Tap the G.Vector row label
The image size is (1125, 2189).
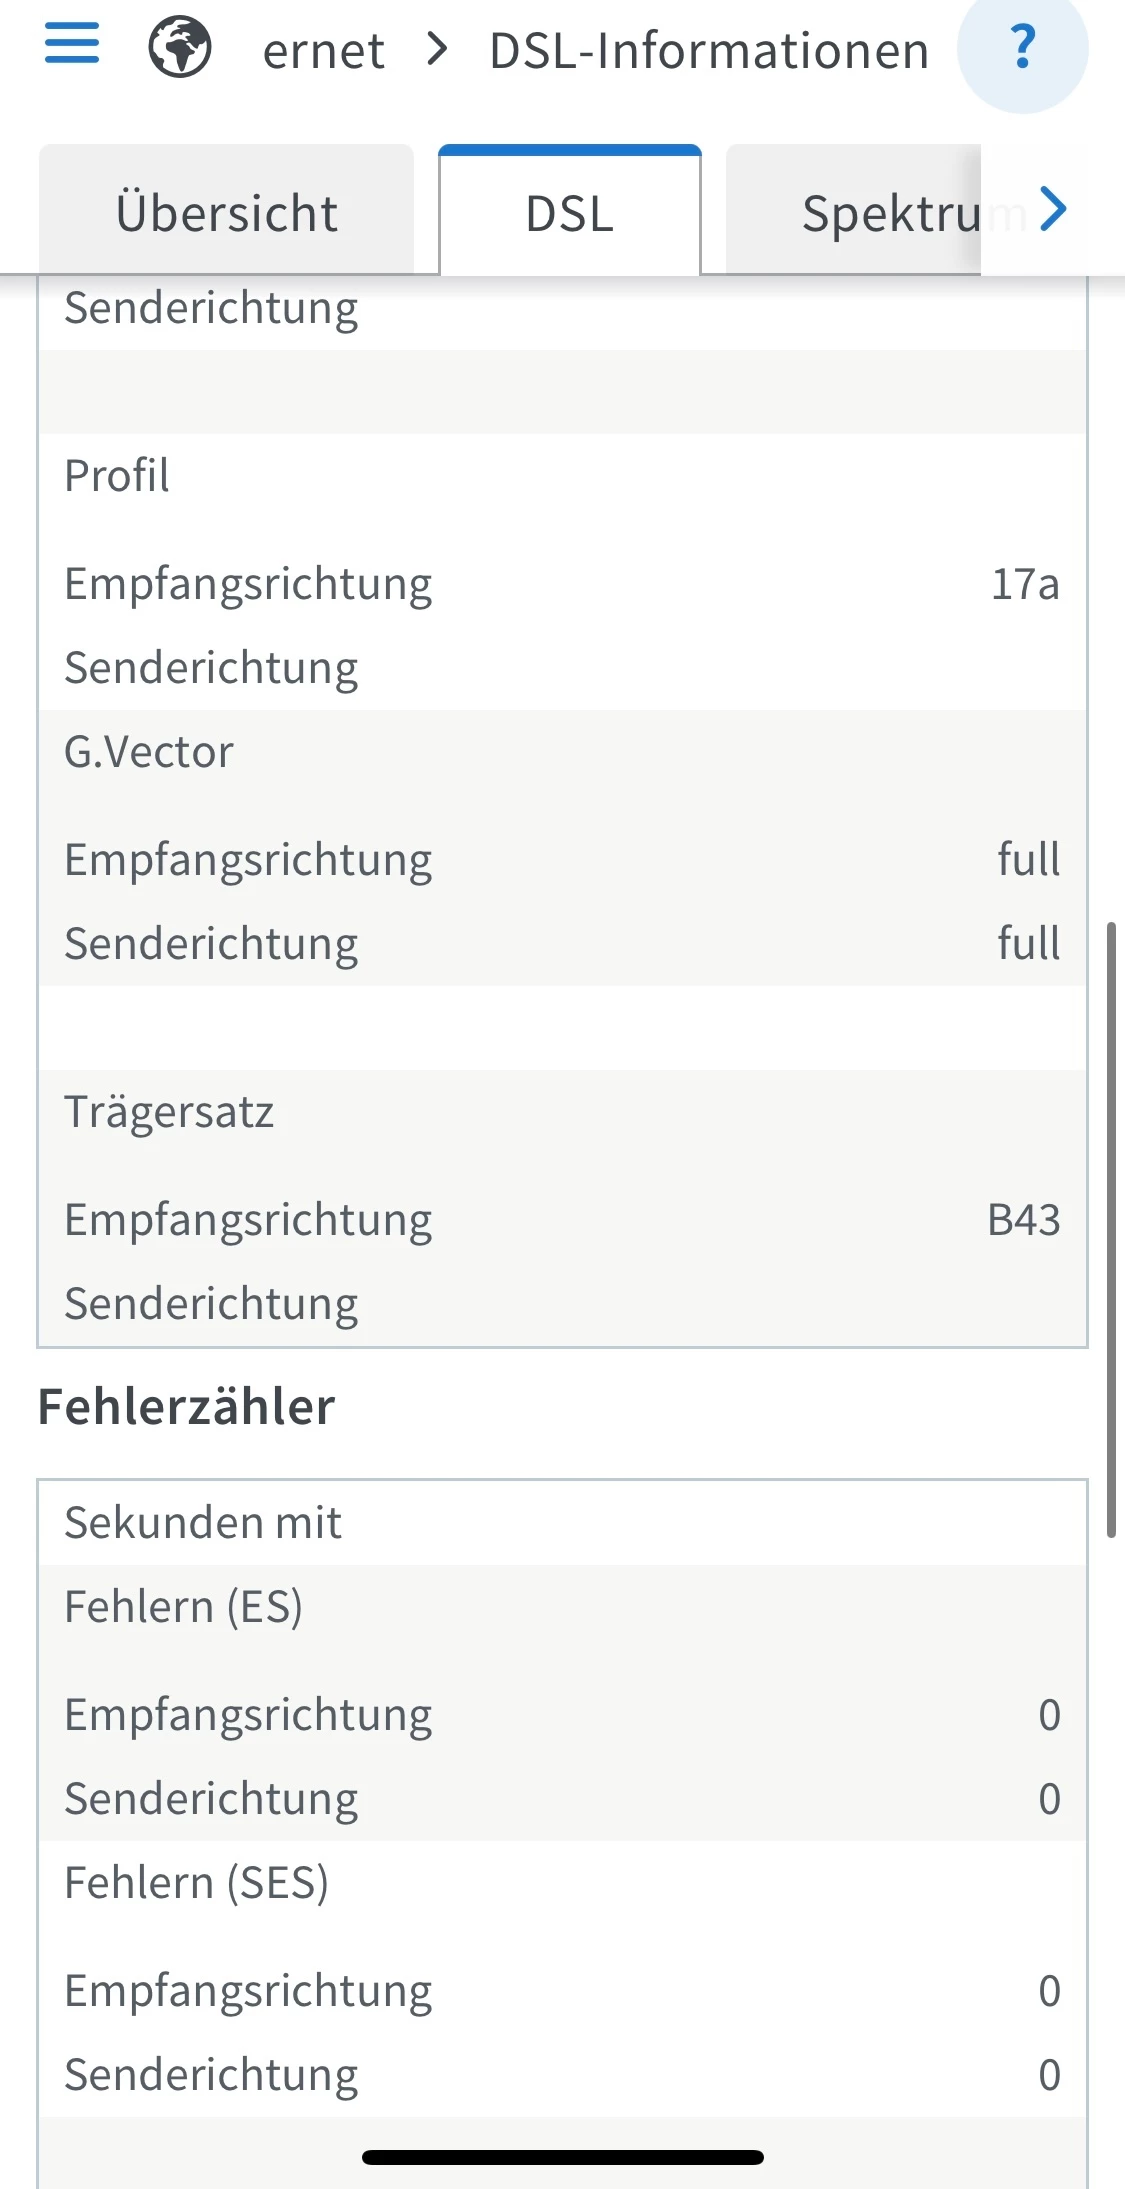click(149, 752)
